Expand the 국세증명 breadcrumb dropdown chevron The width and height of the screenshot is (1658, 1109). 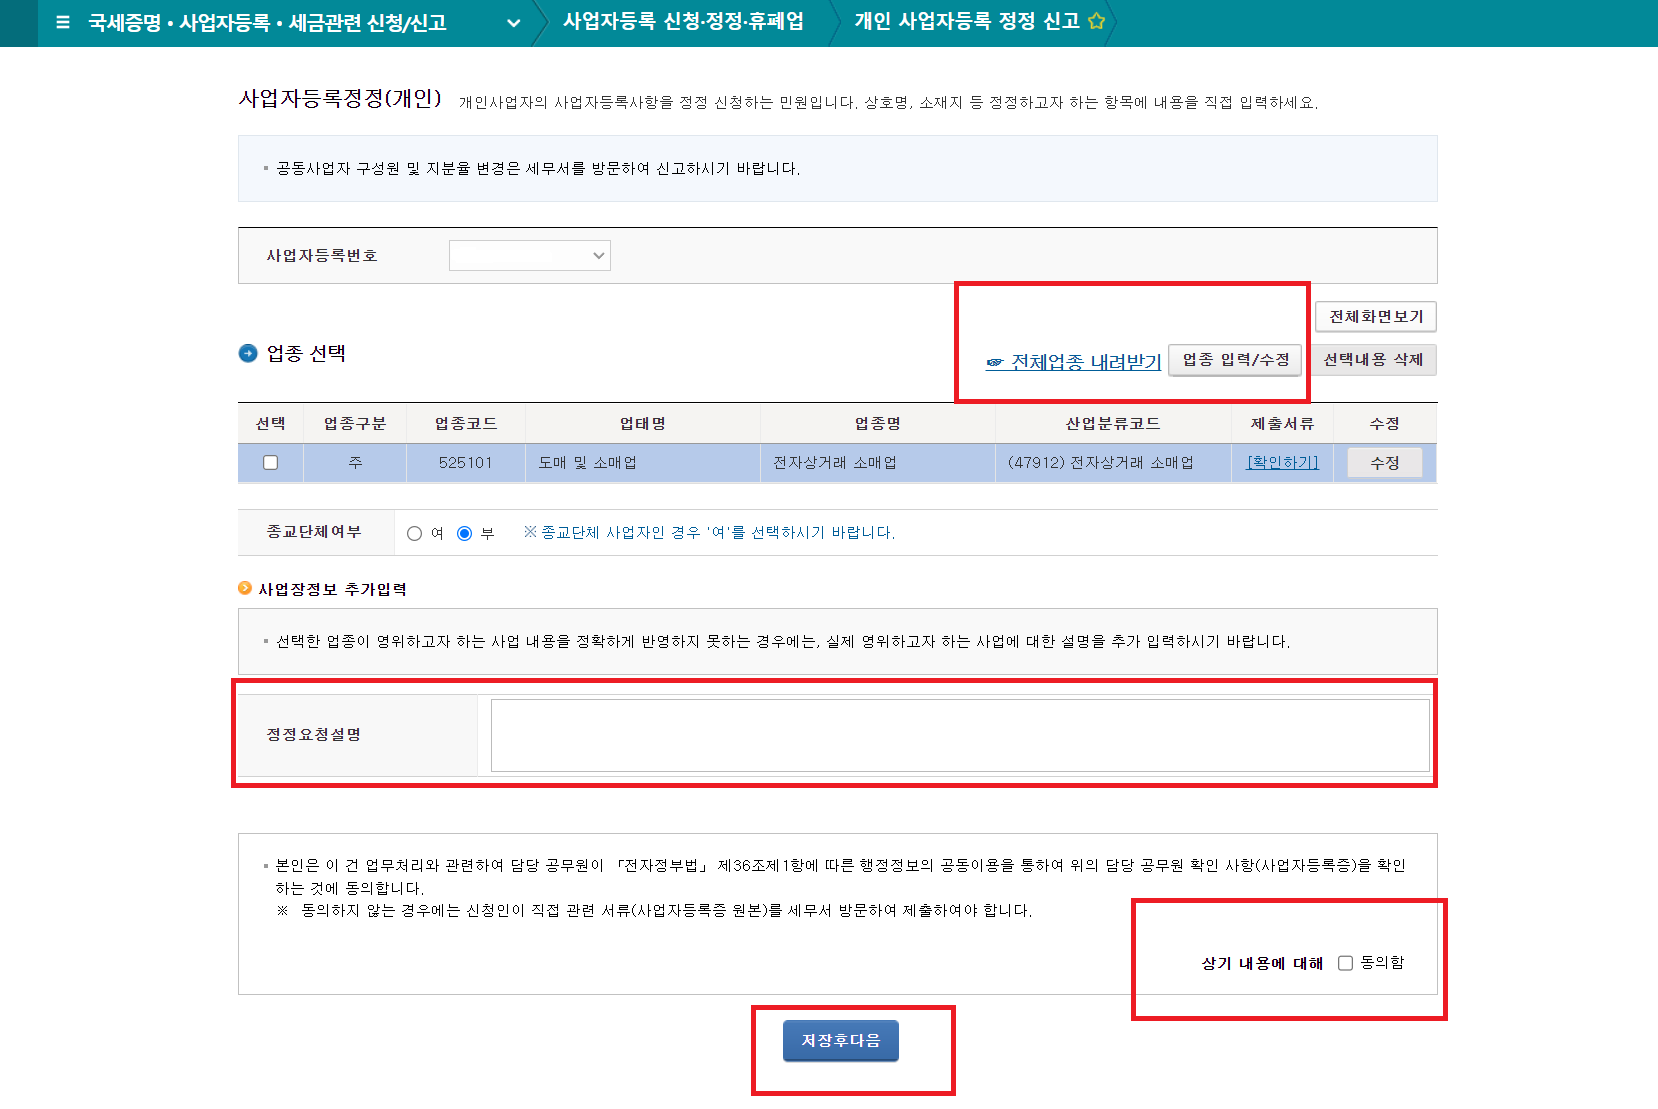click(x=513, y=22)
